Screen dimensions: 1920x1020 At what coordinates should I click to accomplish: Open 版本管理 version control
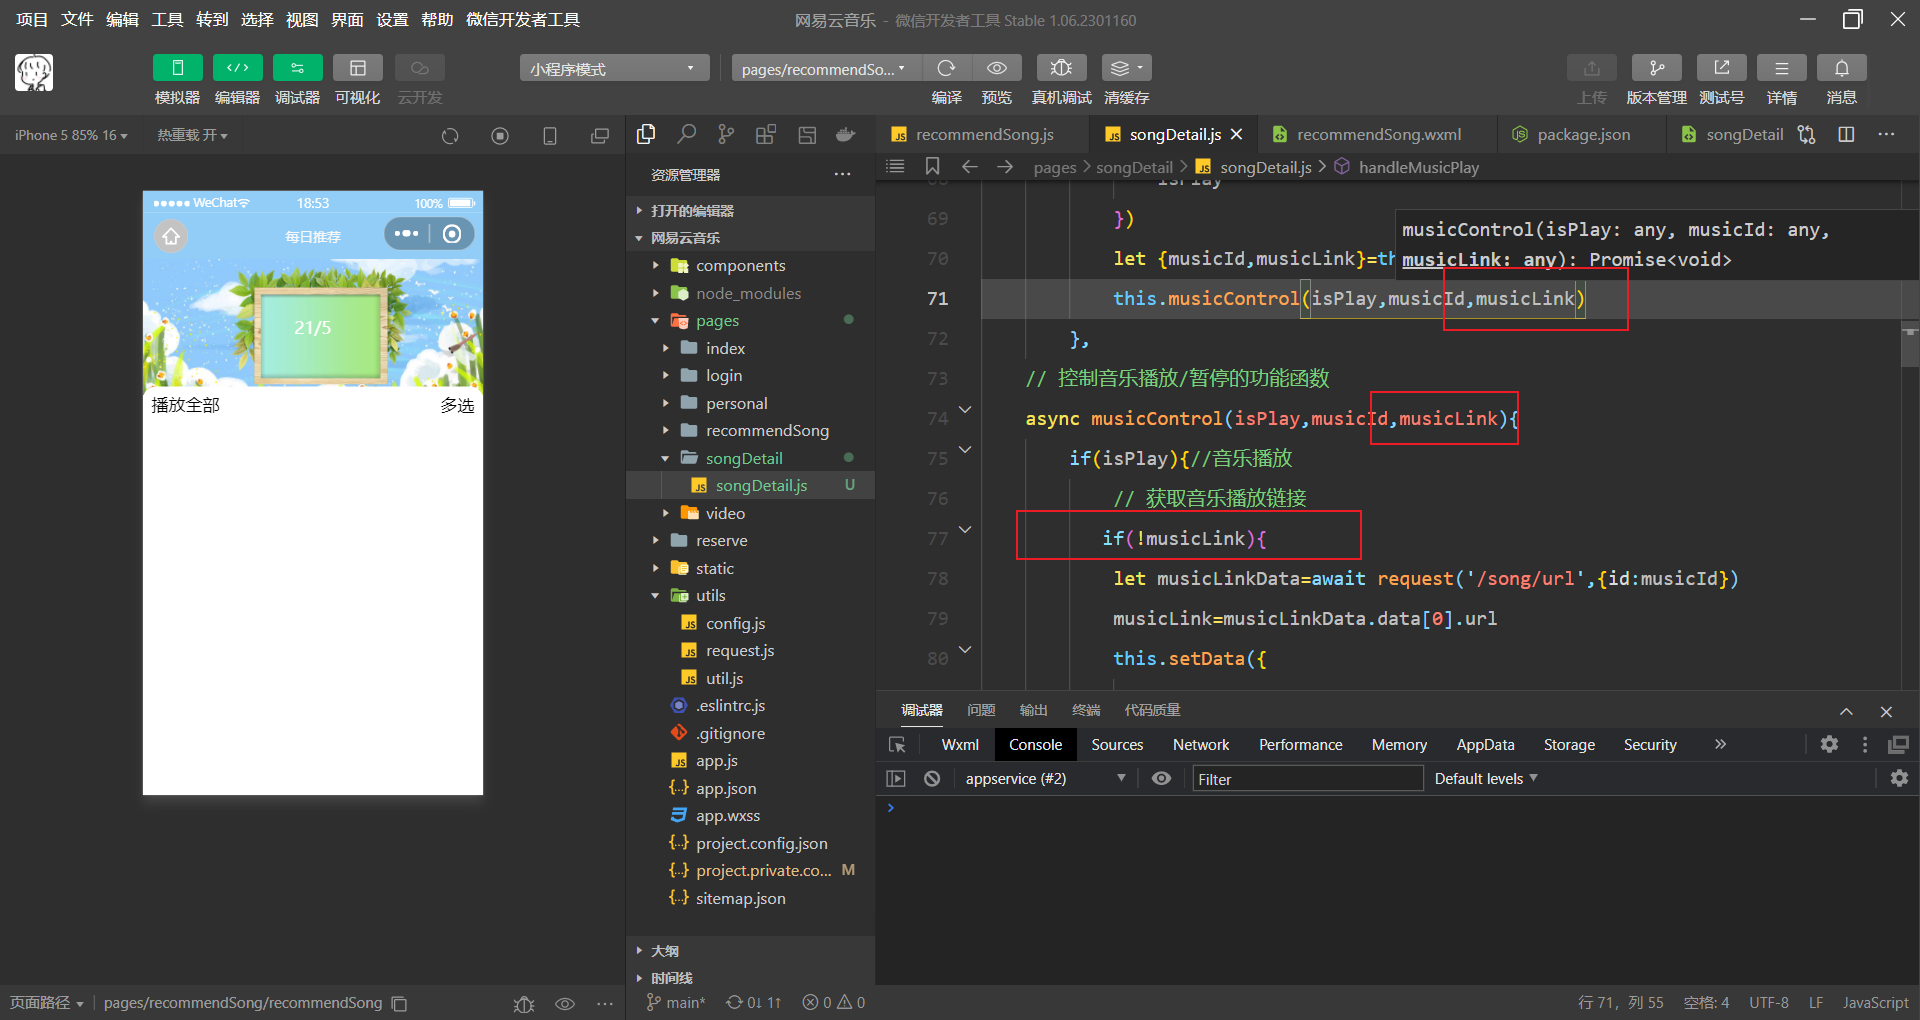pyautogui.click(x=1656, y=67)
